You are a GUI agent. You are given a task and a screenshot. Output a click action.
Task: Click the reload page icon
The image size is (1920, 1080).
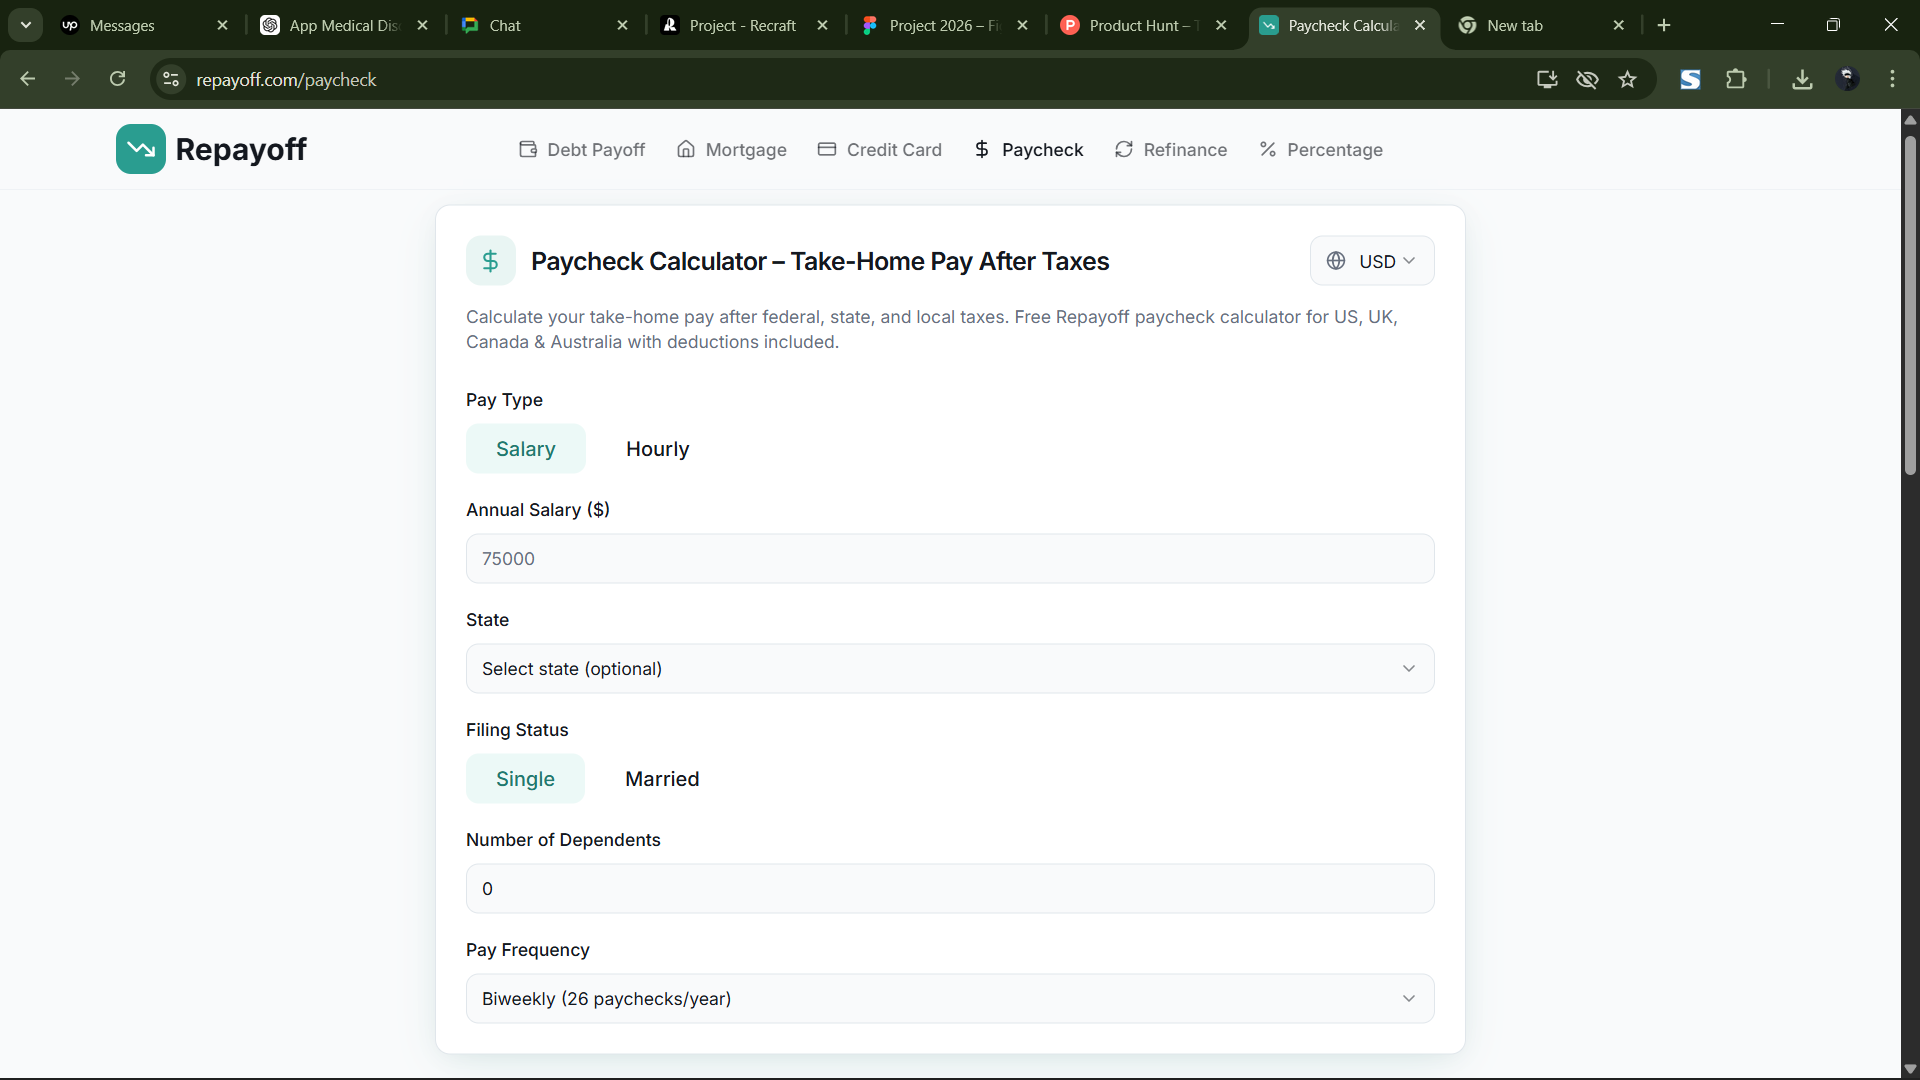pyautogui.click(x=117, y=79)
